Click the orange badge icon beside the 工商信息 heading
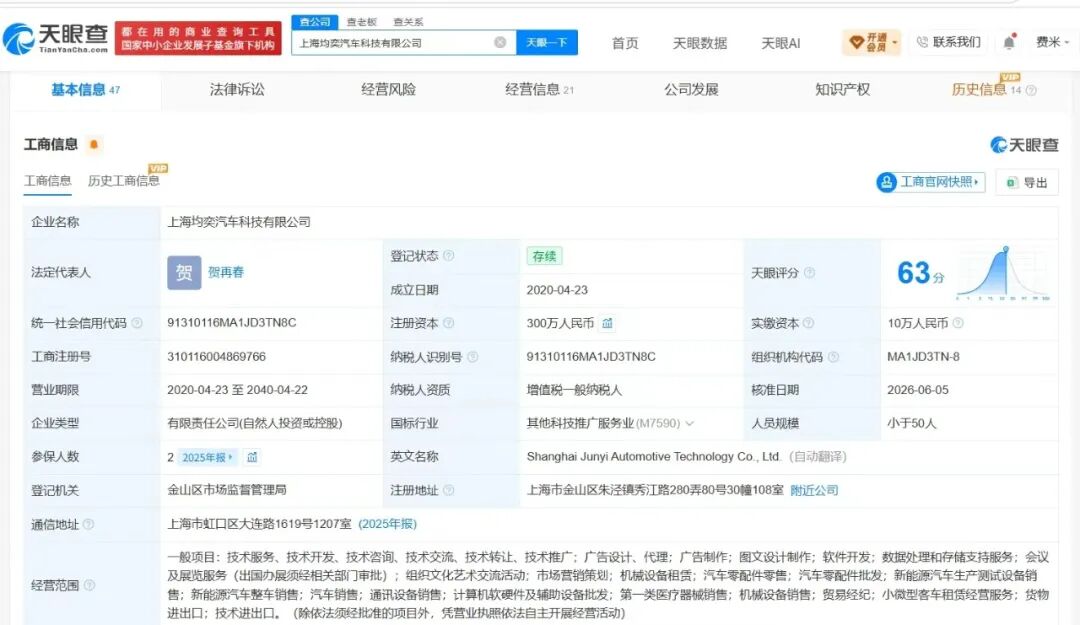Image resolution: width=1080 pixels, height=625 pixels. point(94,145)
